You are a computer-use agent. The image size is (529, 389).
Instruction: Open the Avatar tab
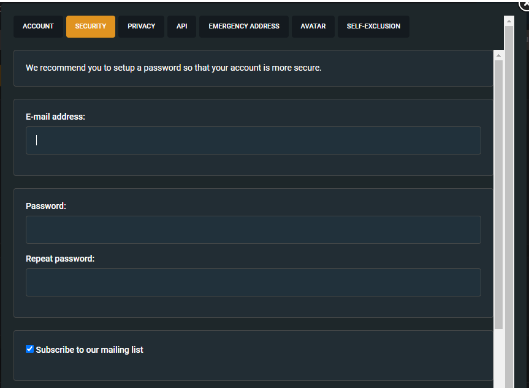[x=313, y=26]
